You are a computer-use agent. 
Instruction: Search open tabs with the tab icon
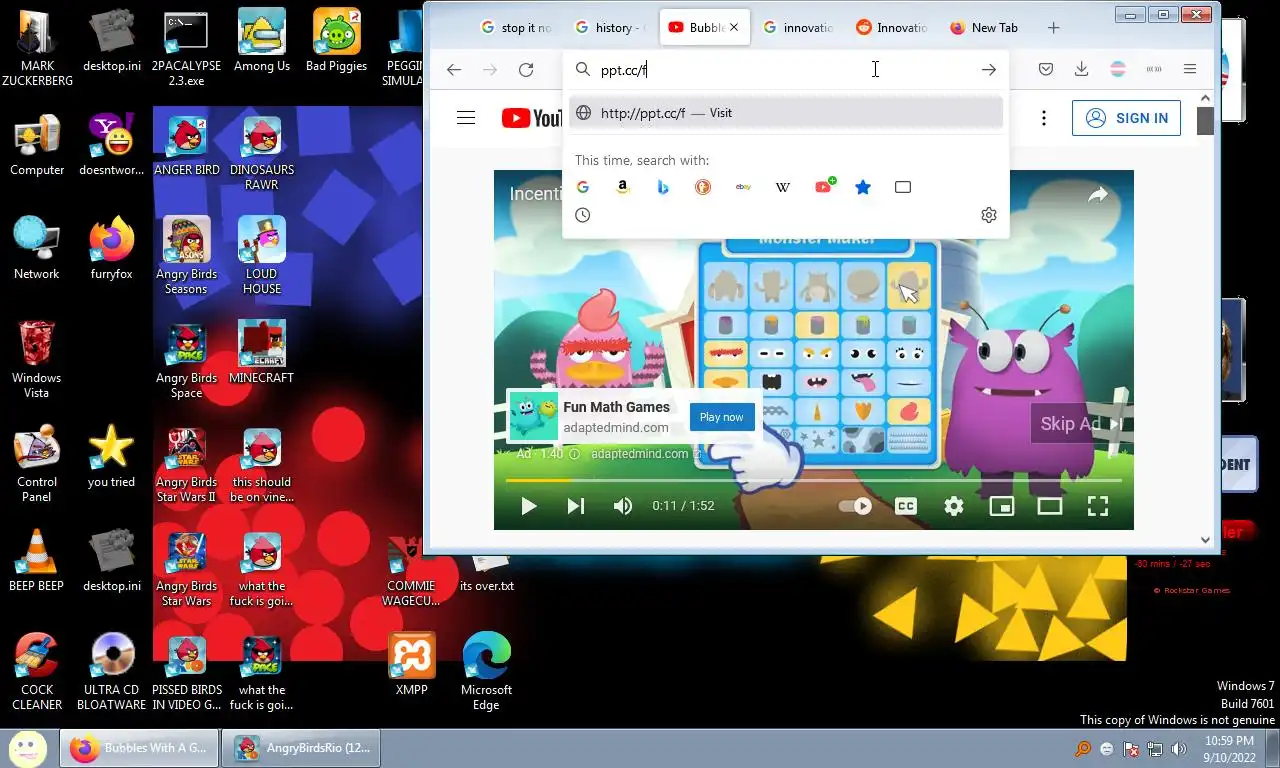coord(903,187)
